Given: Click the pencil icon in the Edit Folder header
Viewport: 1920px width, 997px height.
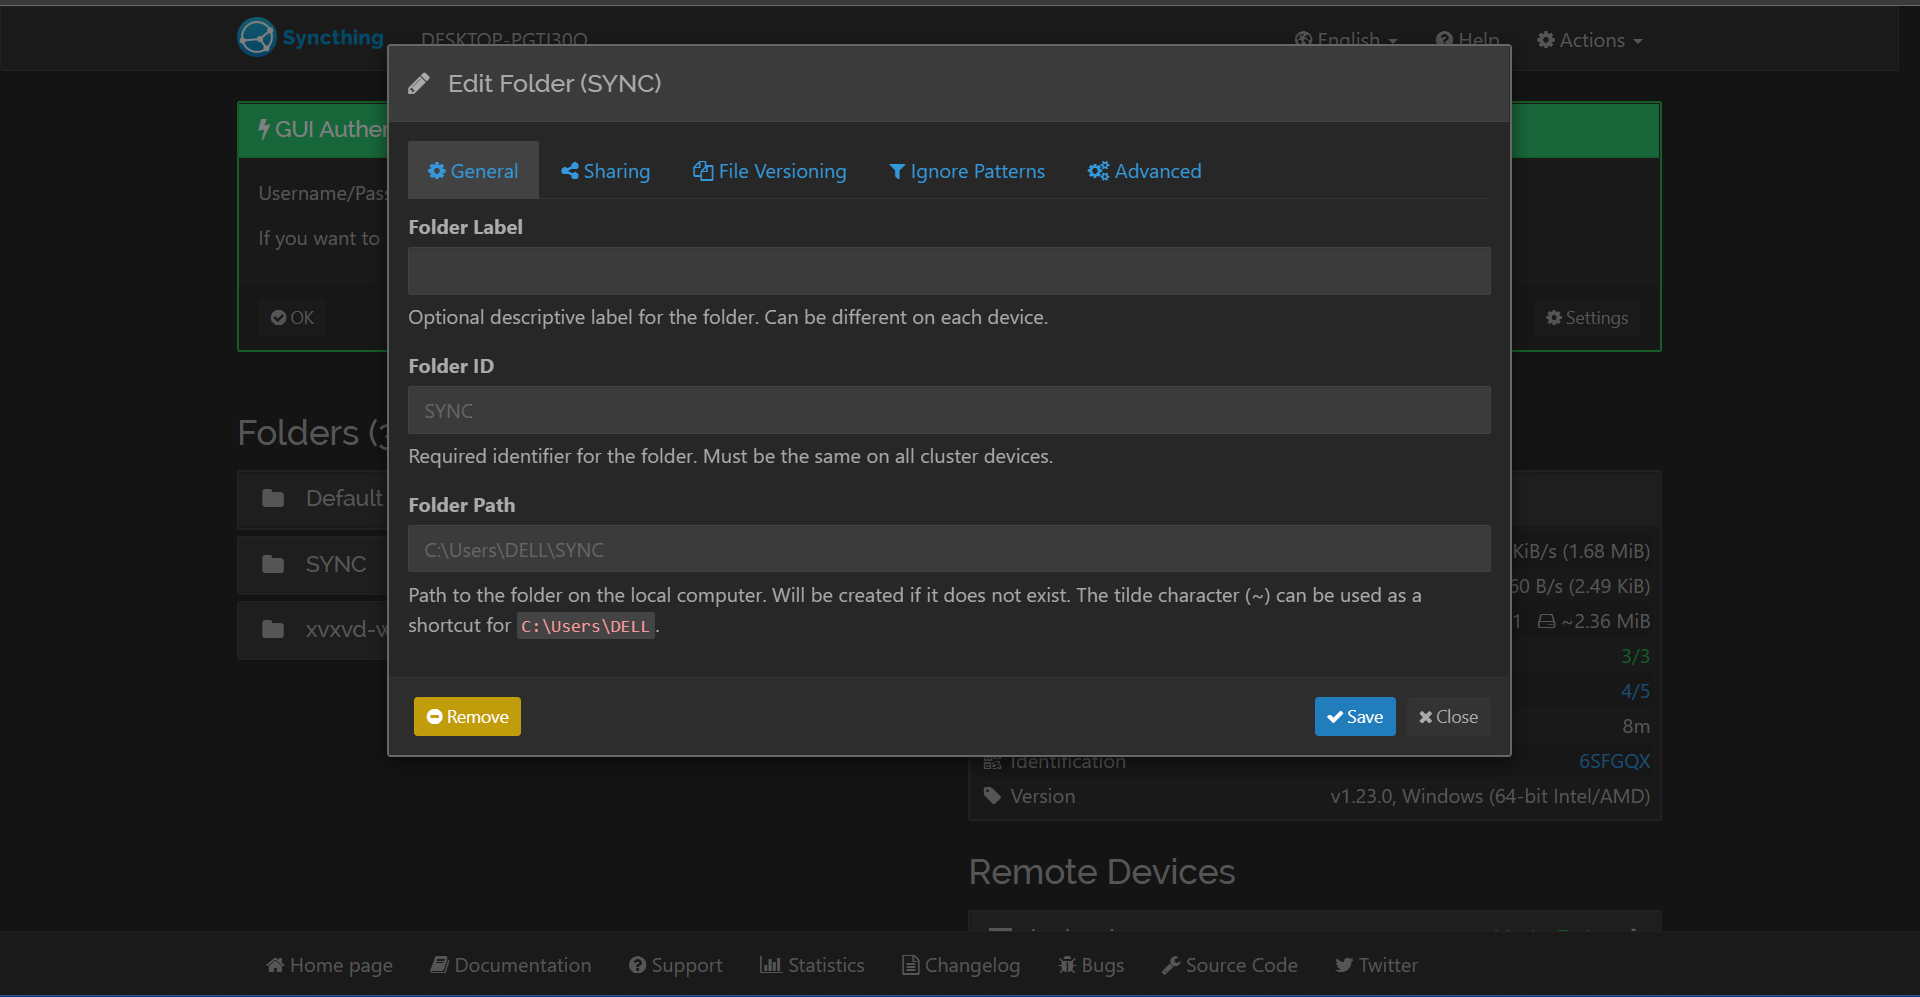Looking at the screenshot, I should (x=419, y=83).
